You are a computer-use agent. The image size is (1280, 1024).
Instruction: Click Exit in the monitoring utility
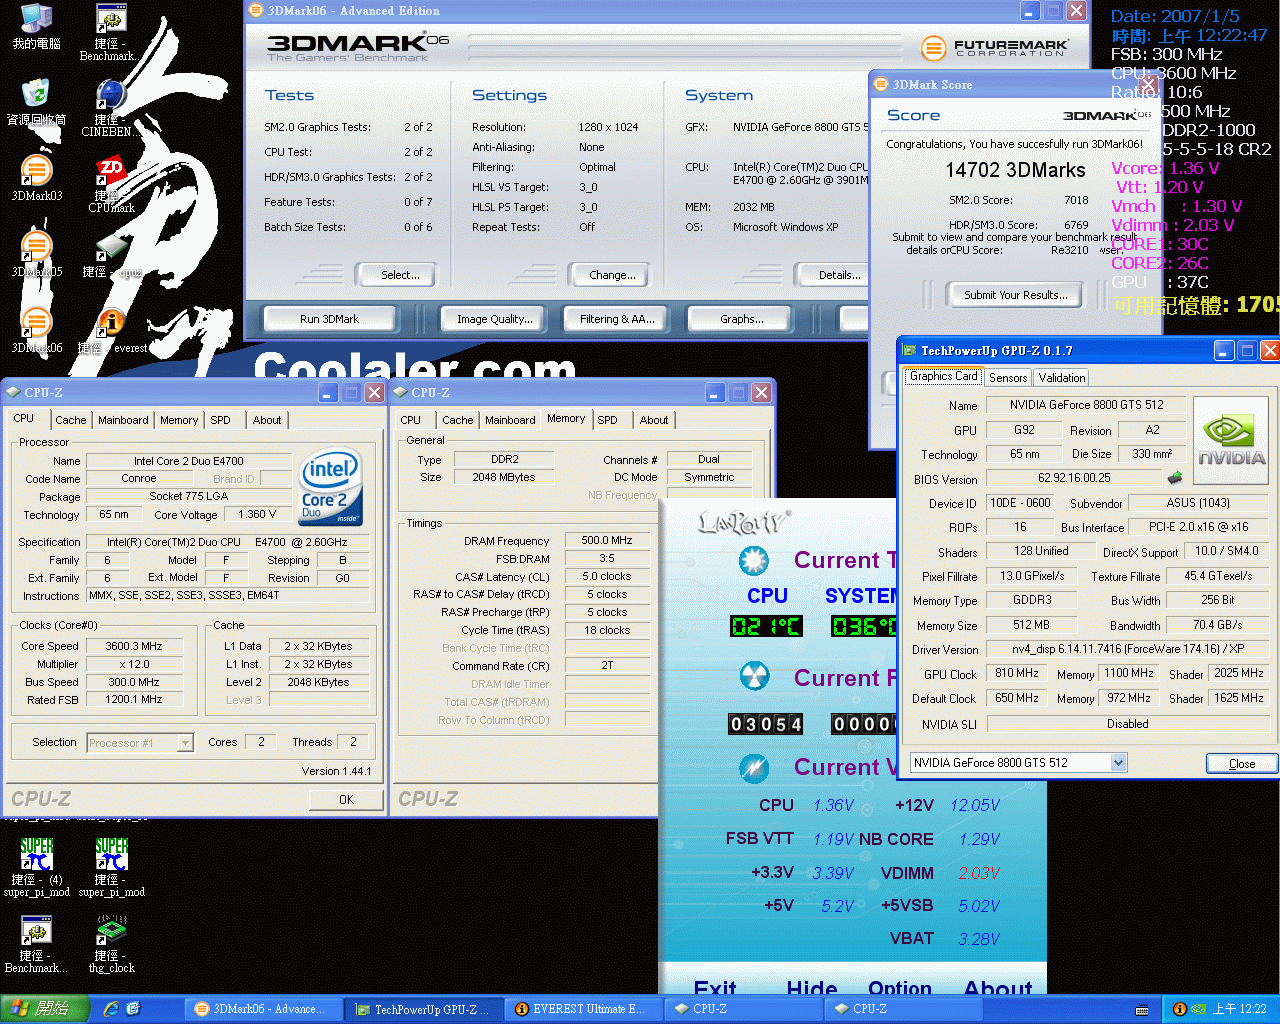[715, 989]
